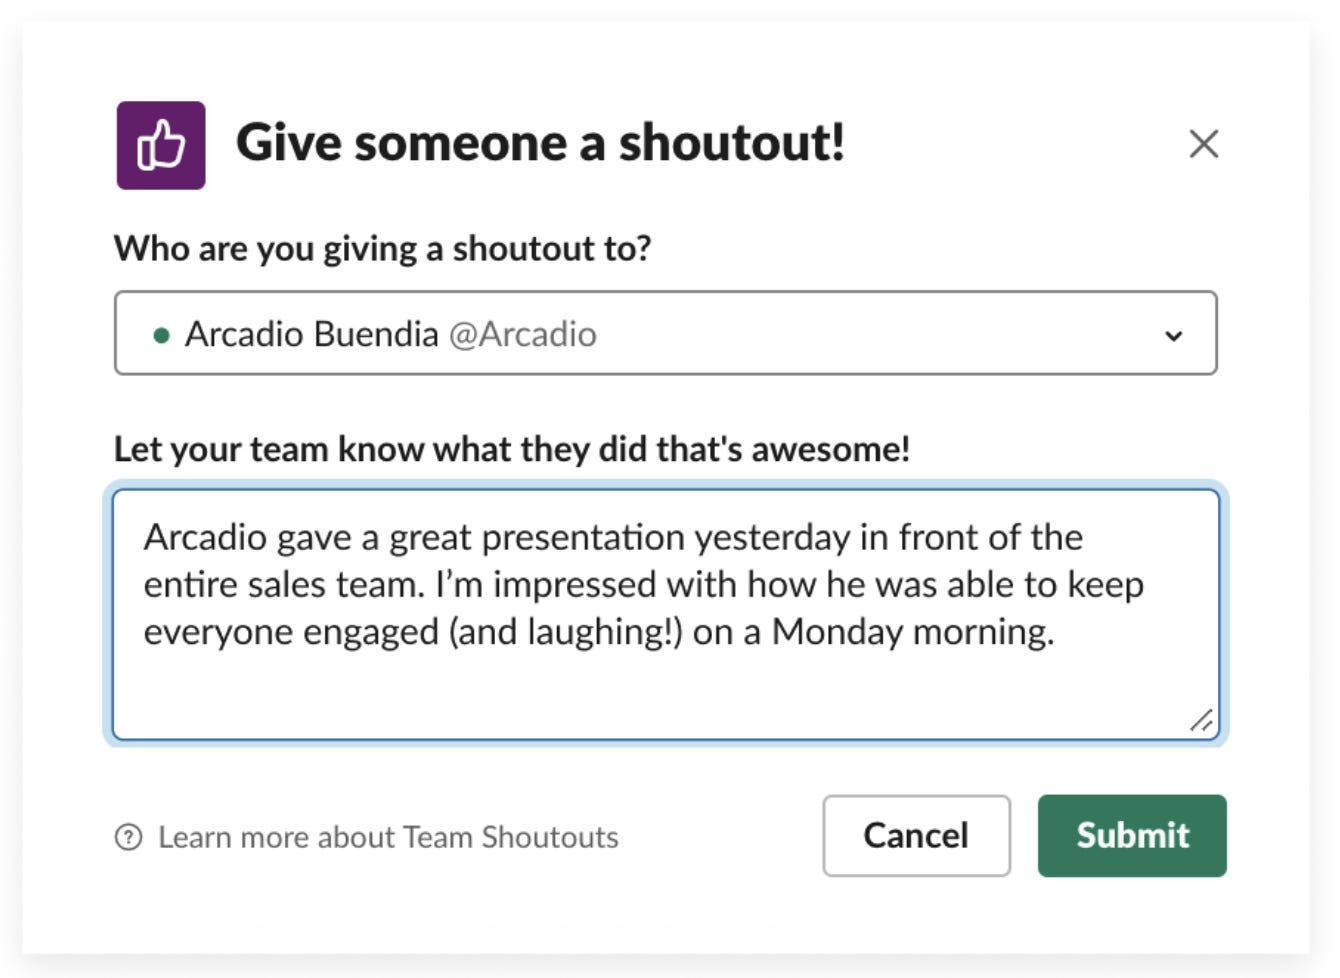Expand the recipient dropdown chevron arrow

pyautogui.click(x=1174, y=336)
